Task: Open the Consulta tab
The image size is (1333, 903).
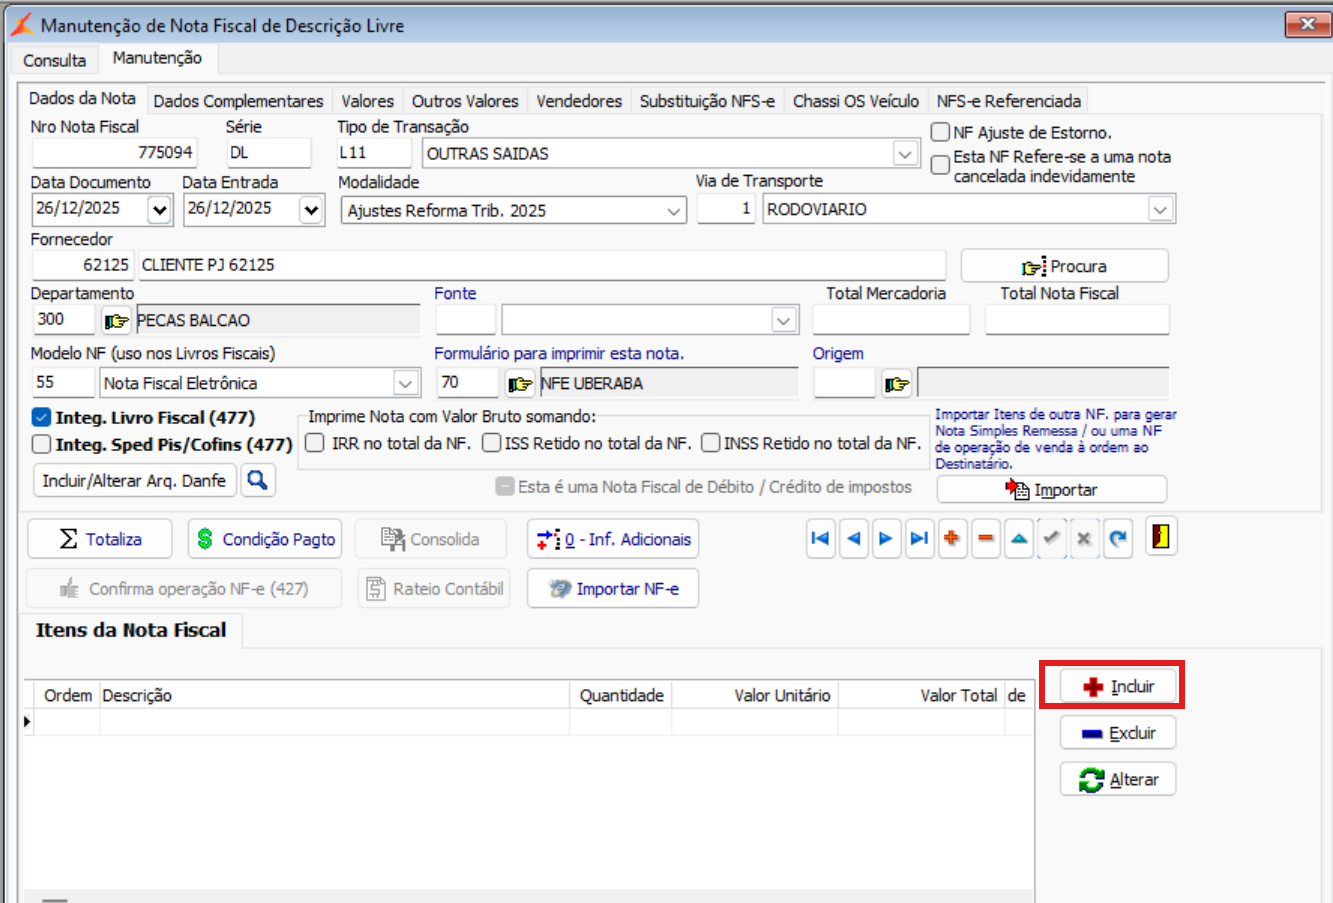Action: pos(55,60)
